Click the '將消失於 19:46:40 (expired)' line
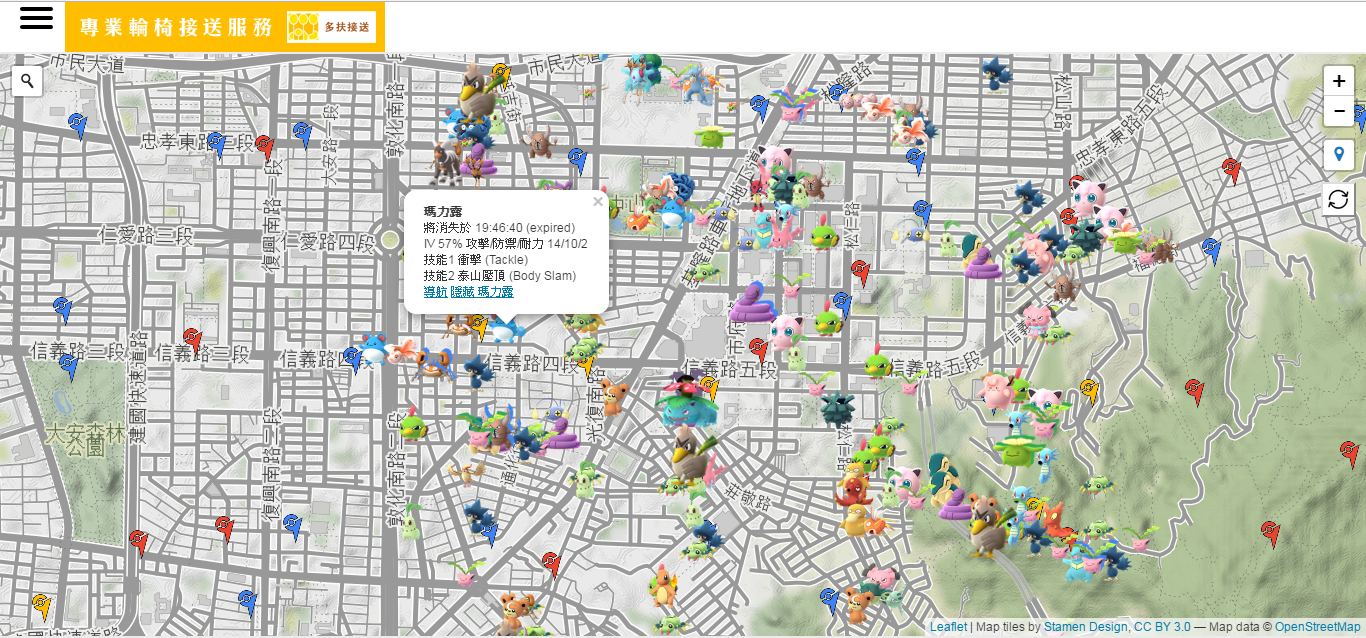This screenshot has width=1366, height=638. click(499, 228)
